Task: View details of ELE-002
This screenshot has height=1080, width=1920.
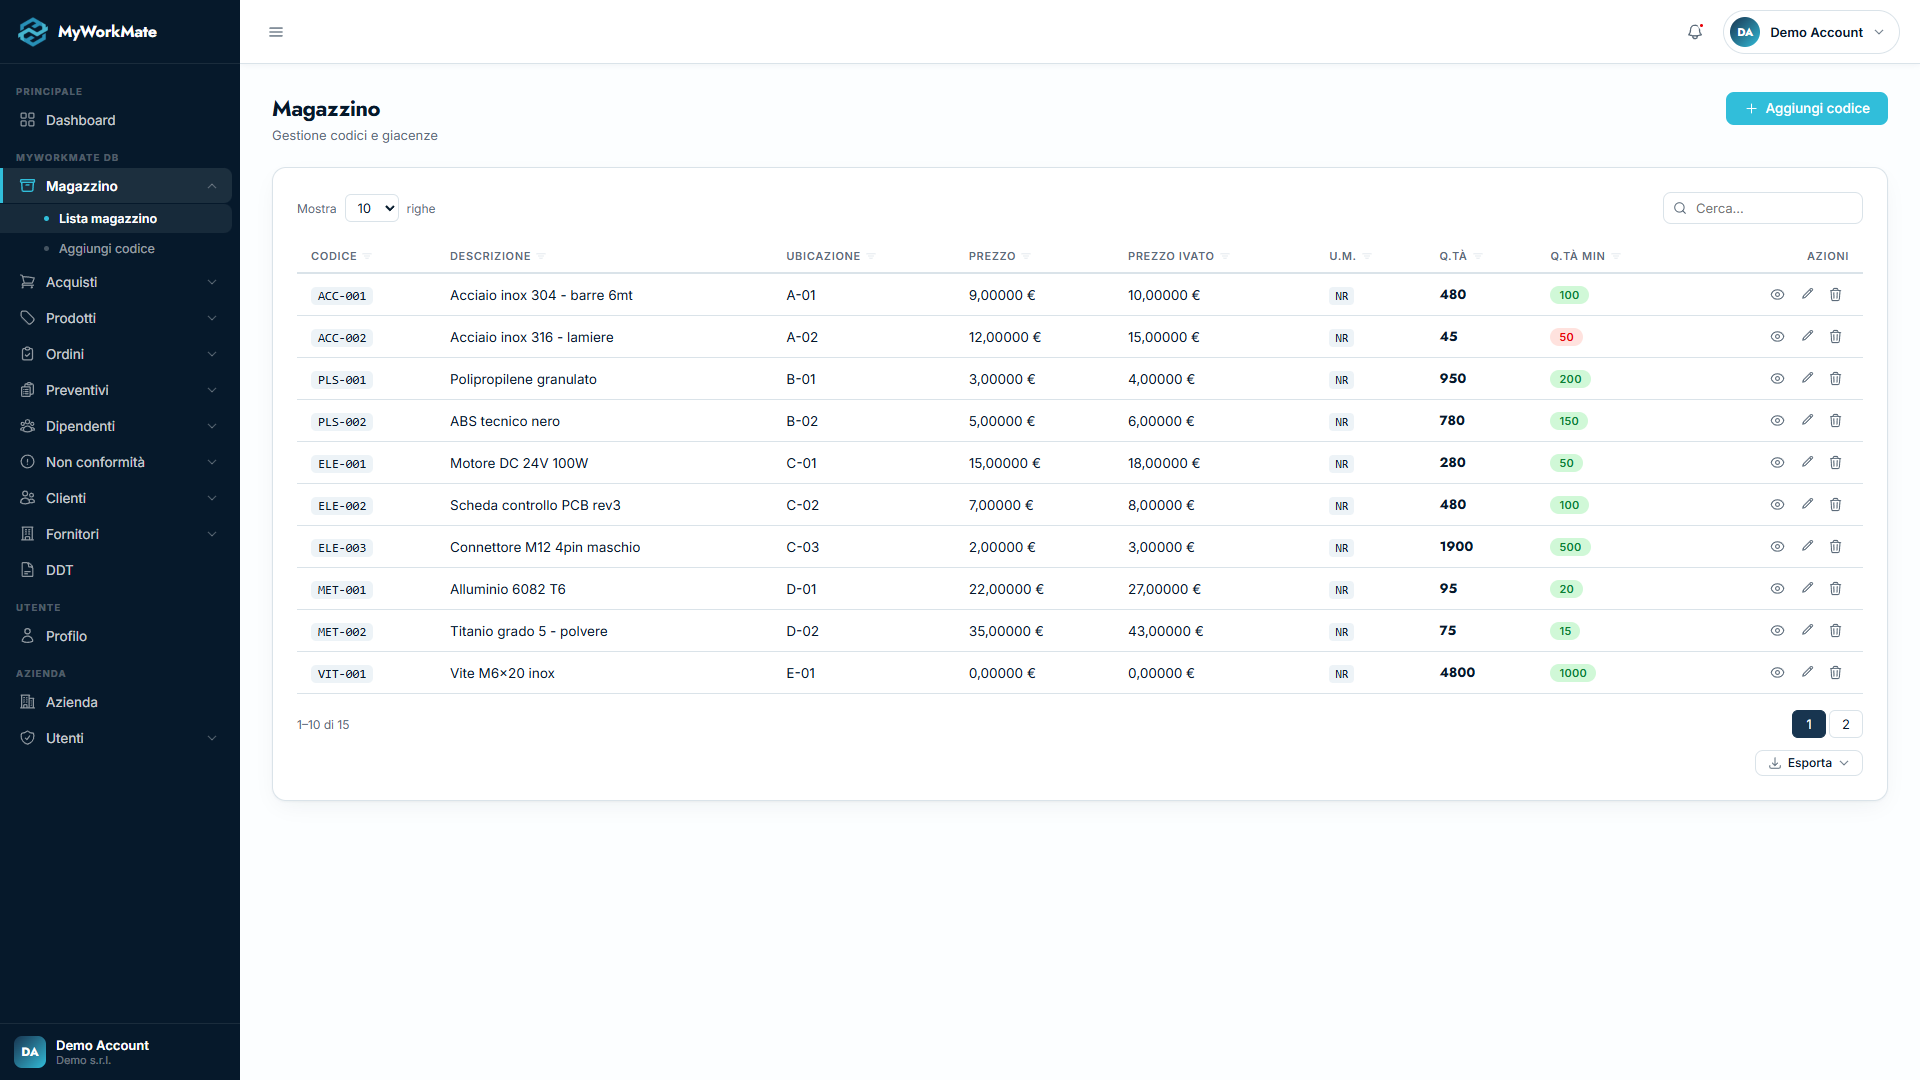Action: pyautogui.click(x=1777, y=504)
